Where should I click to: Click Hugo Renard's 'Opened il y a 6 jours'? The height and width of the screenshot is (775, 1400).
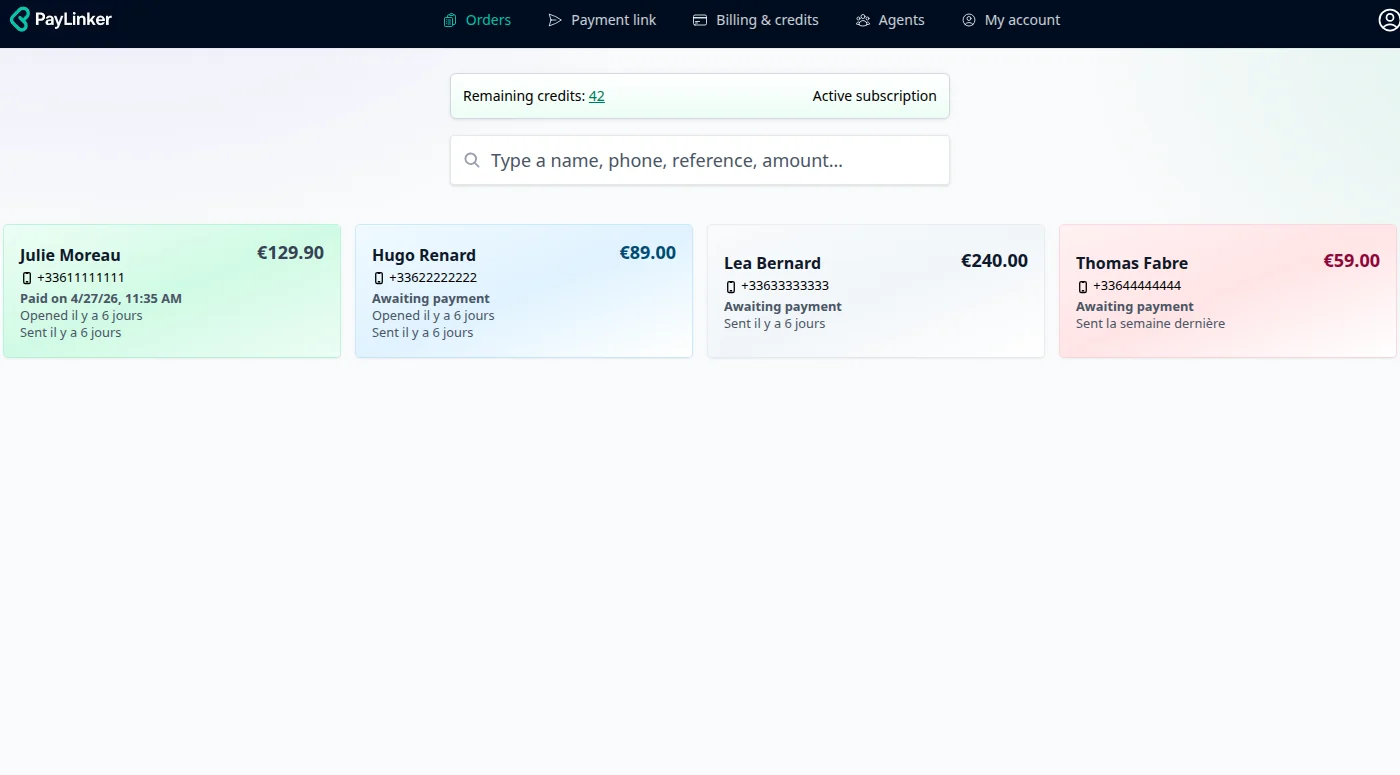pos(433,316)
